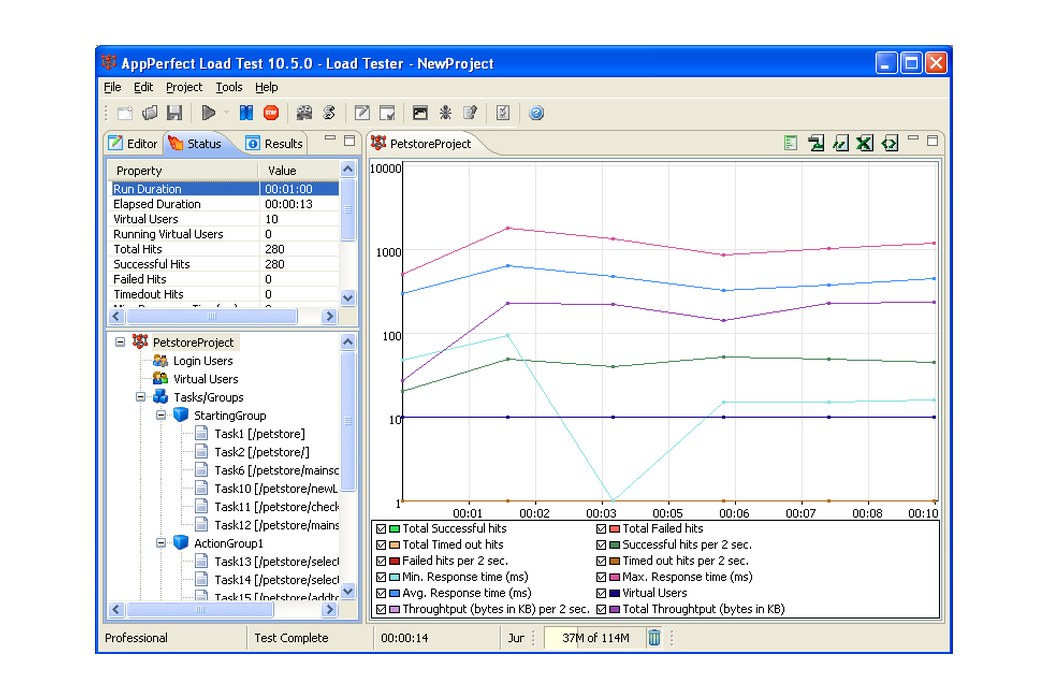
Task: Stop the test with red STOP icon
Action: click(271, 113)
